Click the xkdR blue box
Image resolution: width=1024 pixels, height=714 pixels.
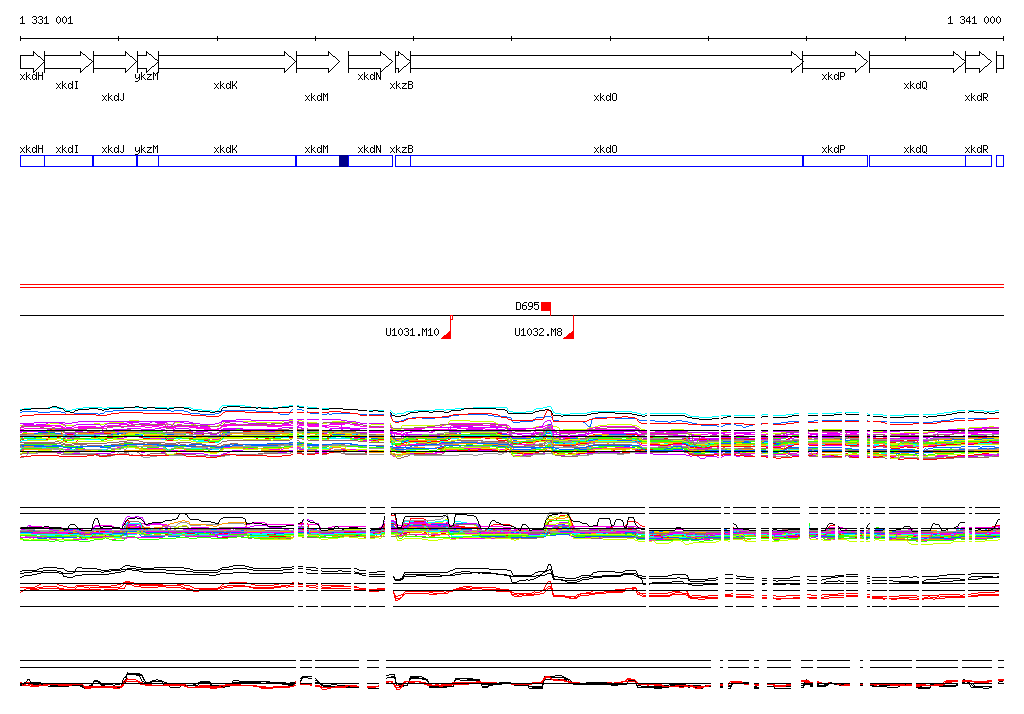(x=978, y=161)
